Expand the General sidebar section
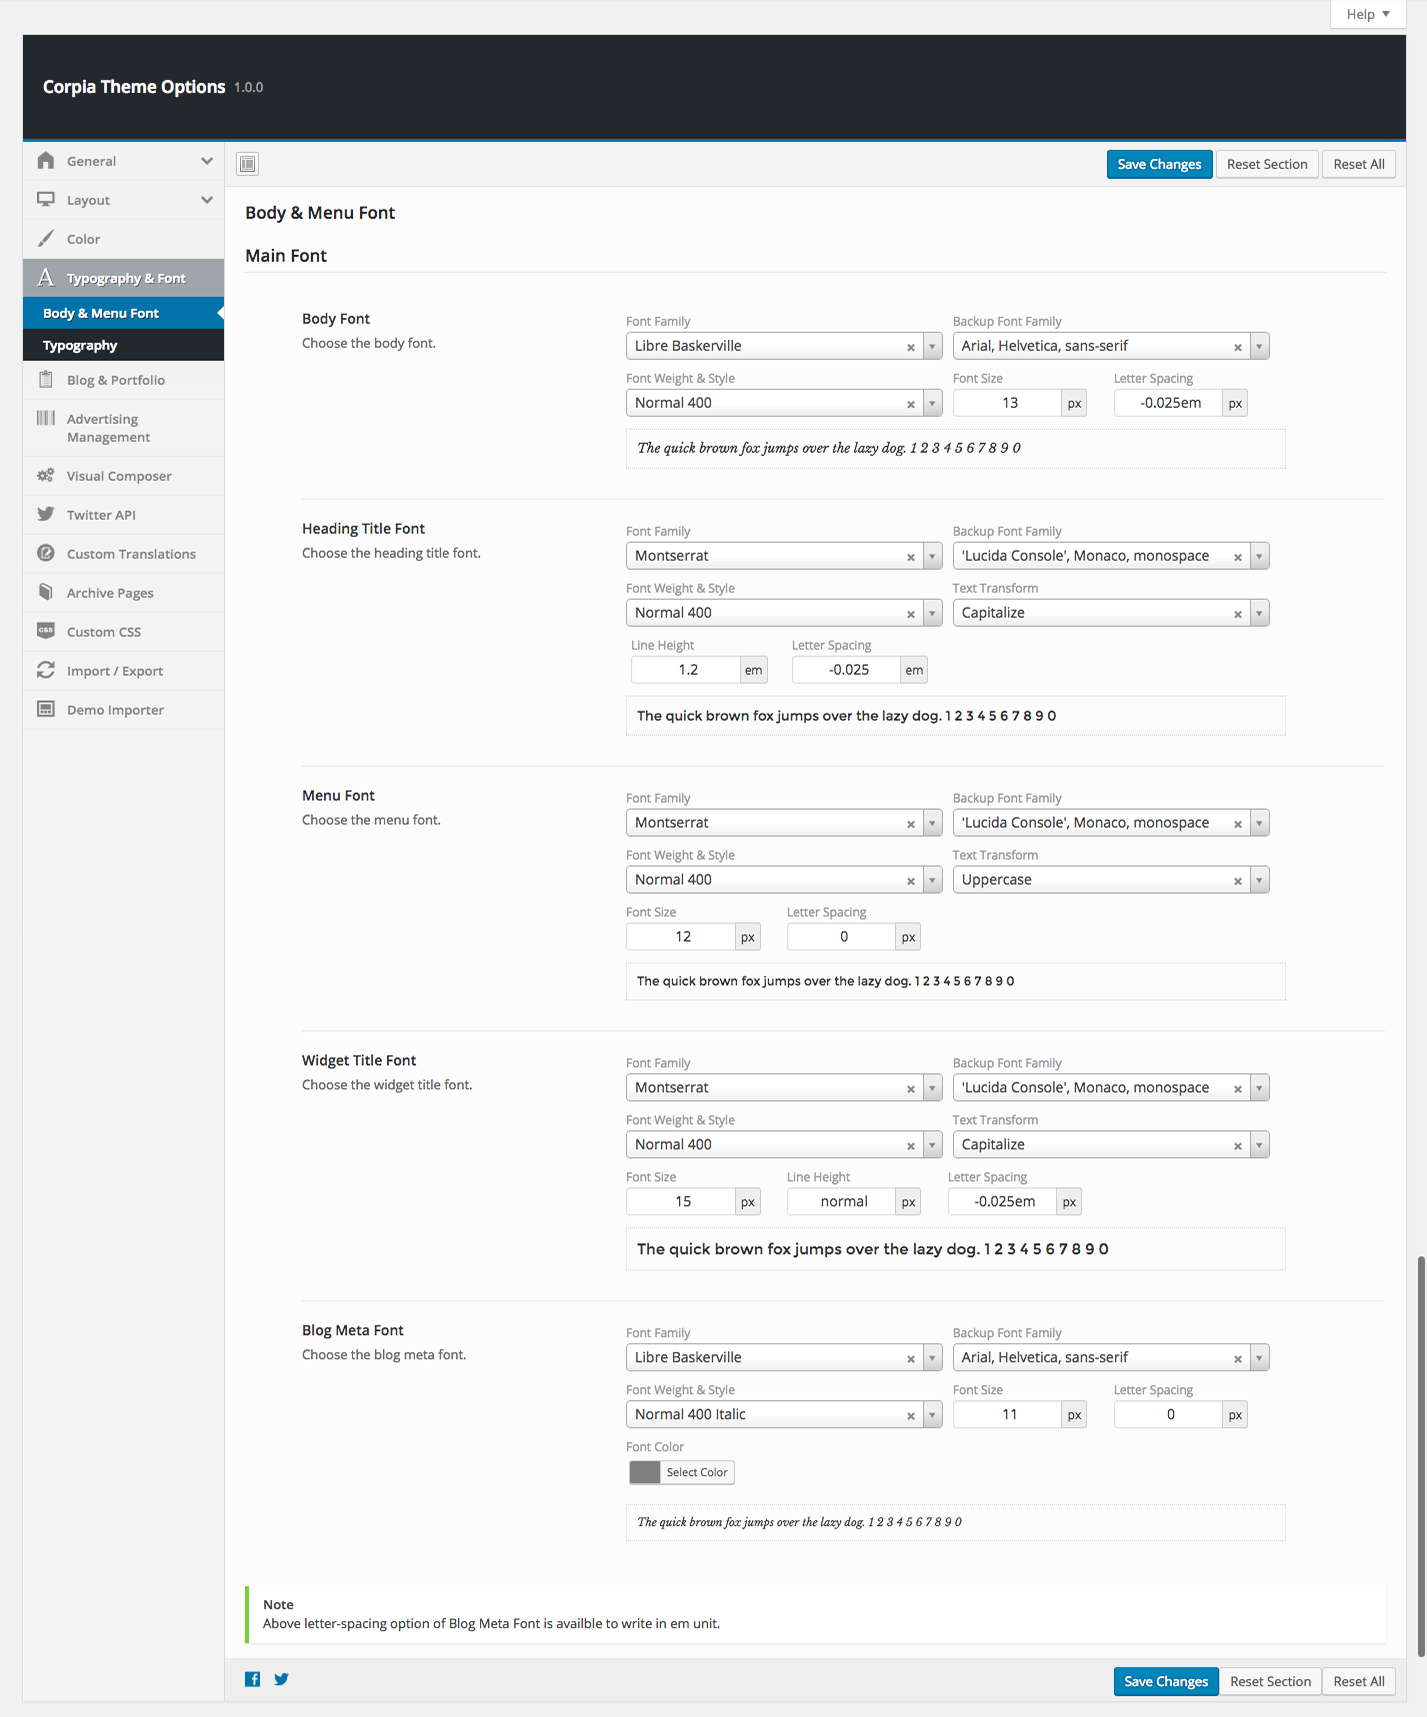 [x=206, y=161]
